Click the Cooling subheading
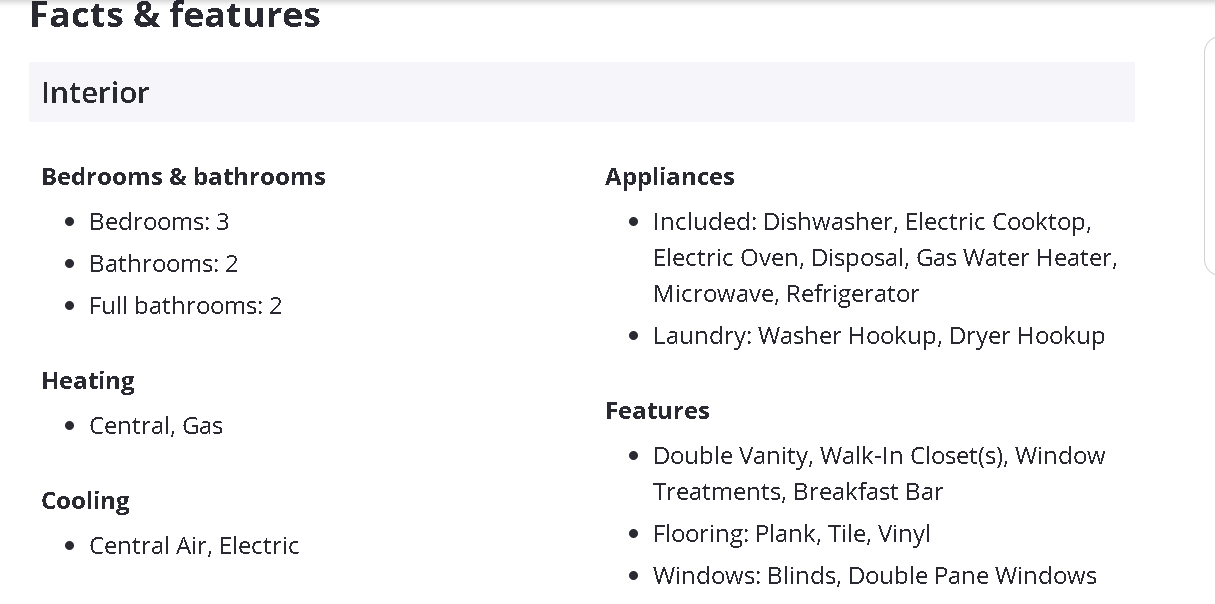Screen dimensions: 1215x604 [85, 501]
